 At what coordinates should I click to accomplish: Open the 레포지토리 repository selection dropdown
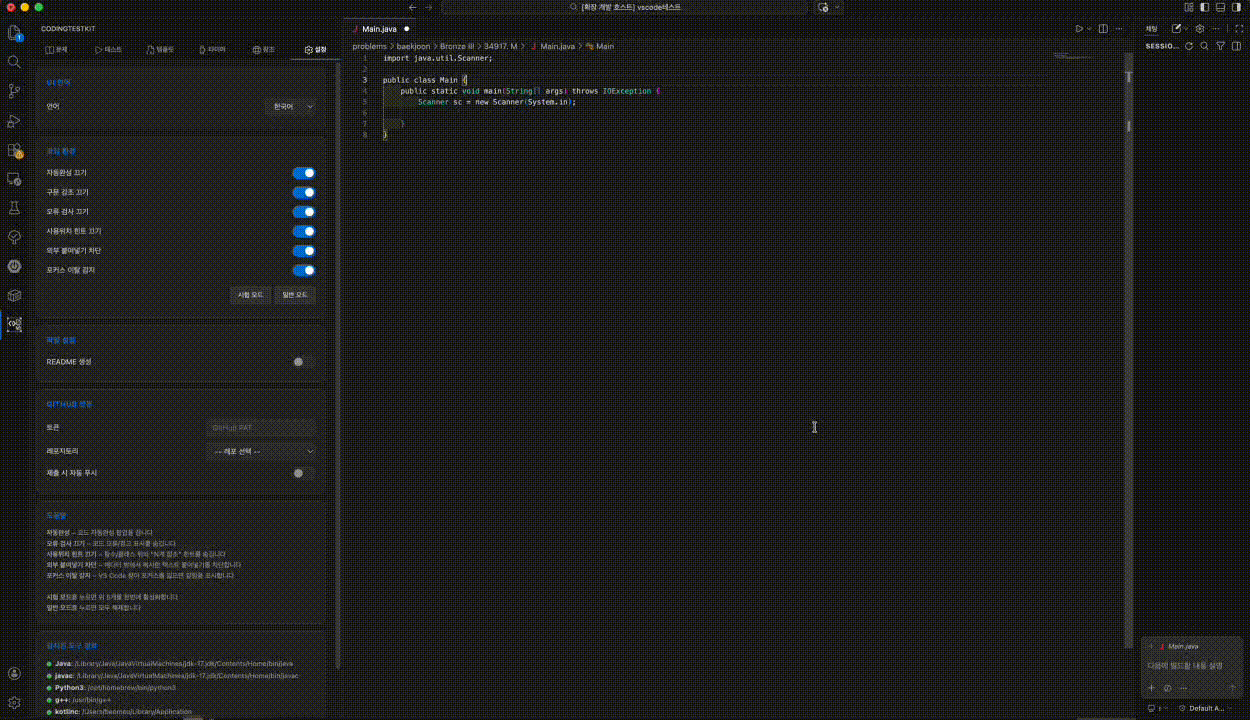pos(261,451)
